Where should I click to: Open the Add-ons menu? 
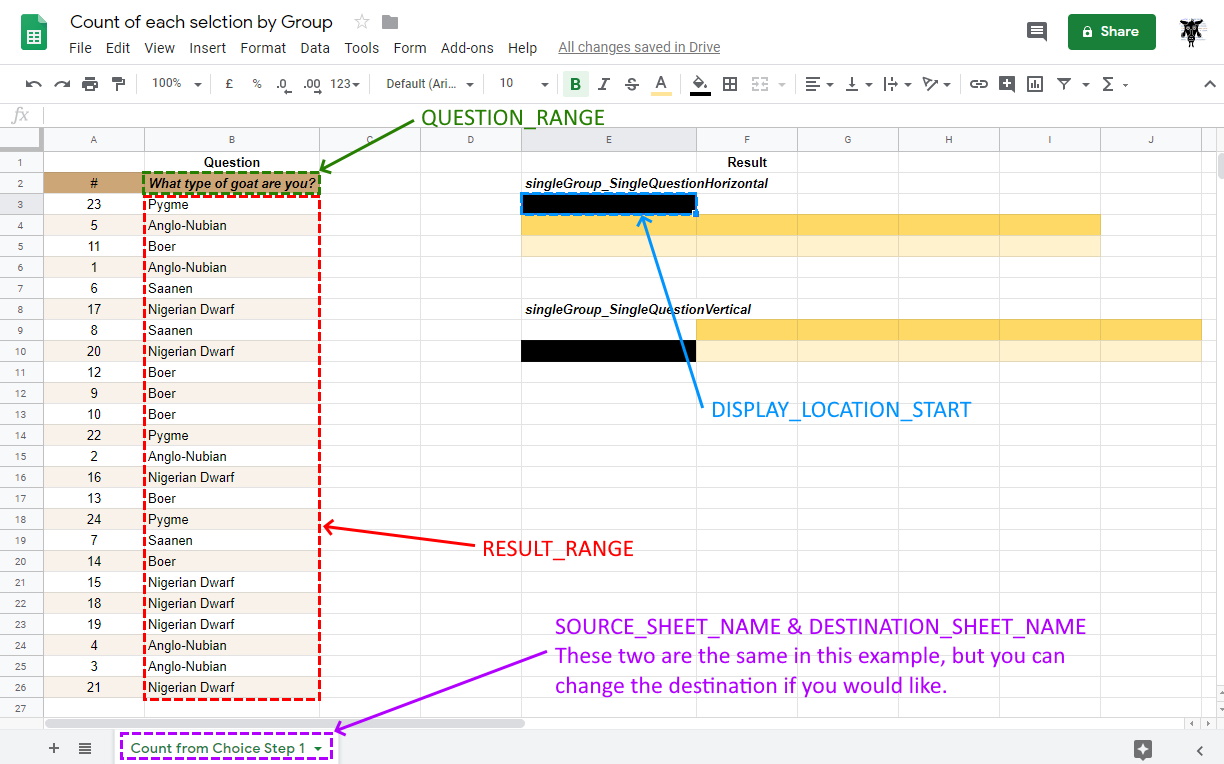tap(467, 48)
